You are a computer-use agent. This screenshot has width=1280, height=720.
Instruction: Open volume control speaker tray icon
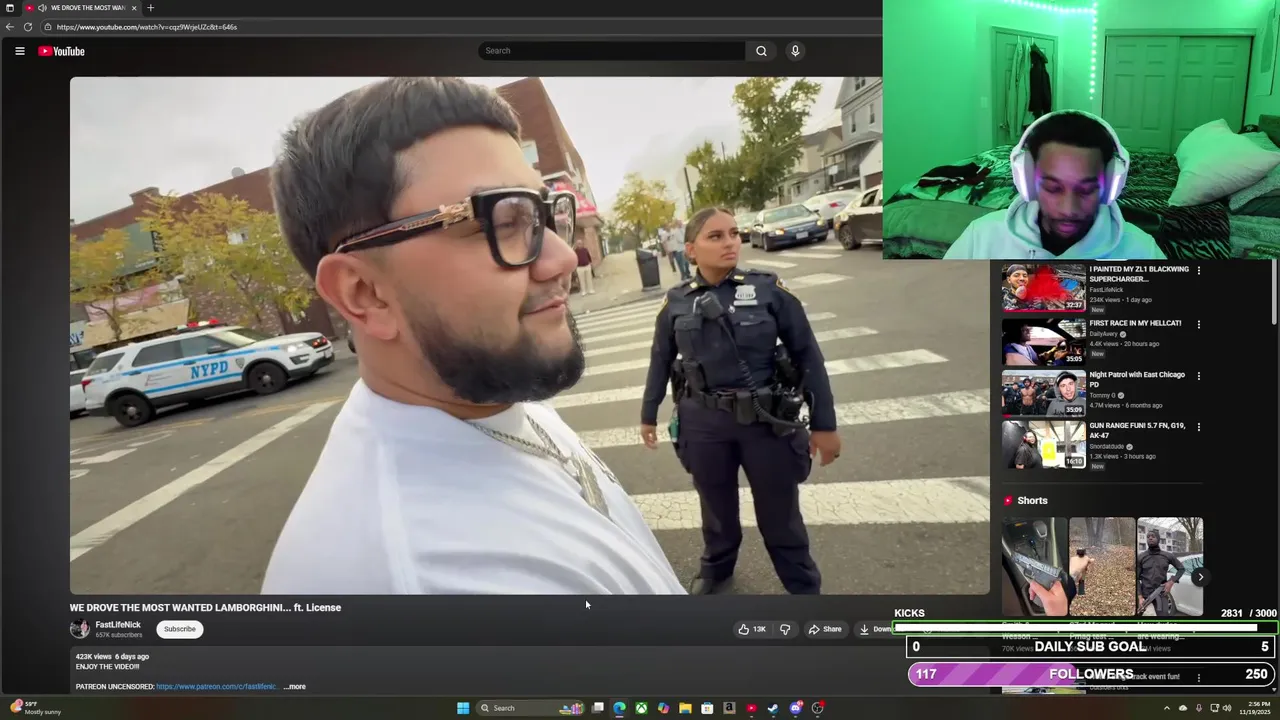(x=1227, y=708)
